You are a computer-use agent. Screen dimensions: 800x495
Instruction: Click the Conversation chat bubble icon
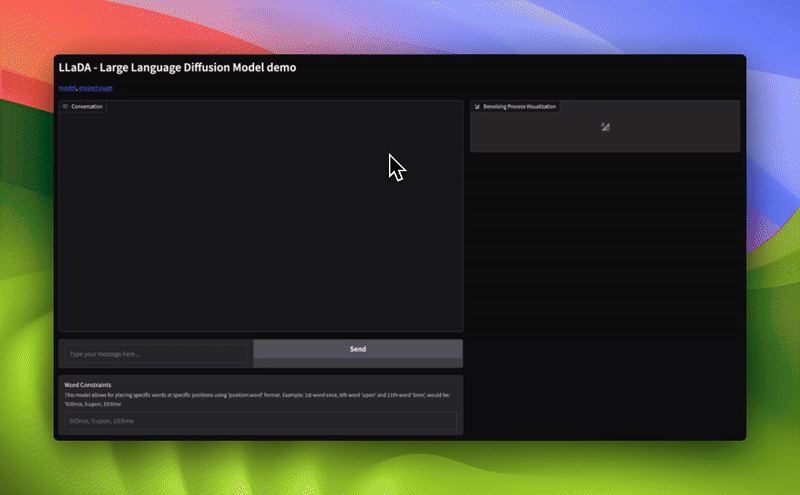pos(65,106)
